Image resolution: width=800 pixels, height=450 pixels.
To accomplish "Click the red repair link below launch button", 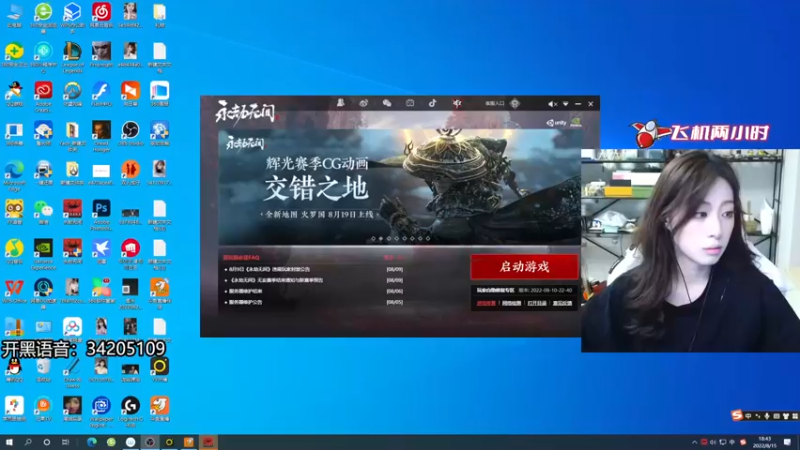I will click(486, 303).
